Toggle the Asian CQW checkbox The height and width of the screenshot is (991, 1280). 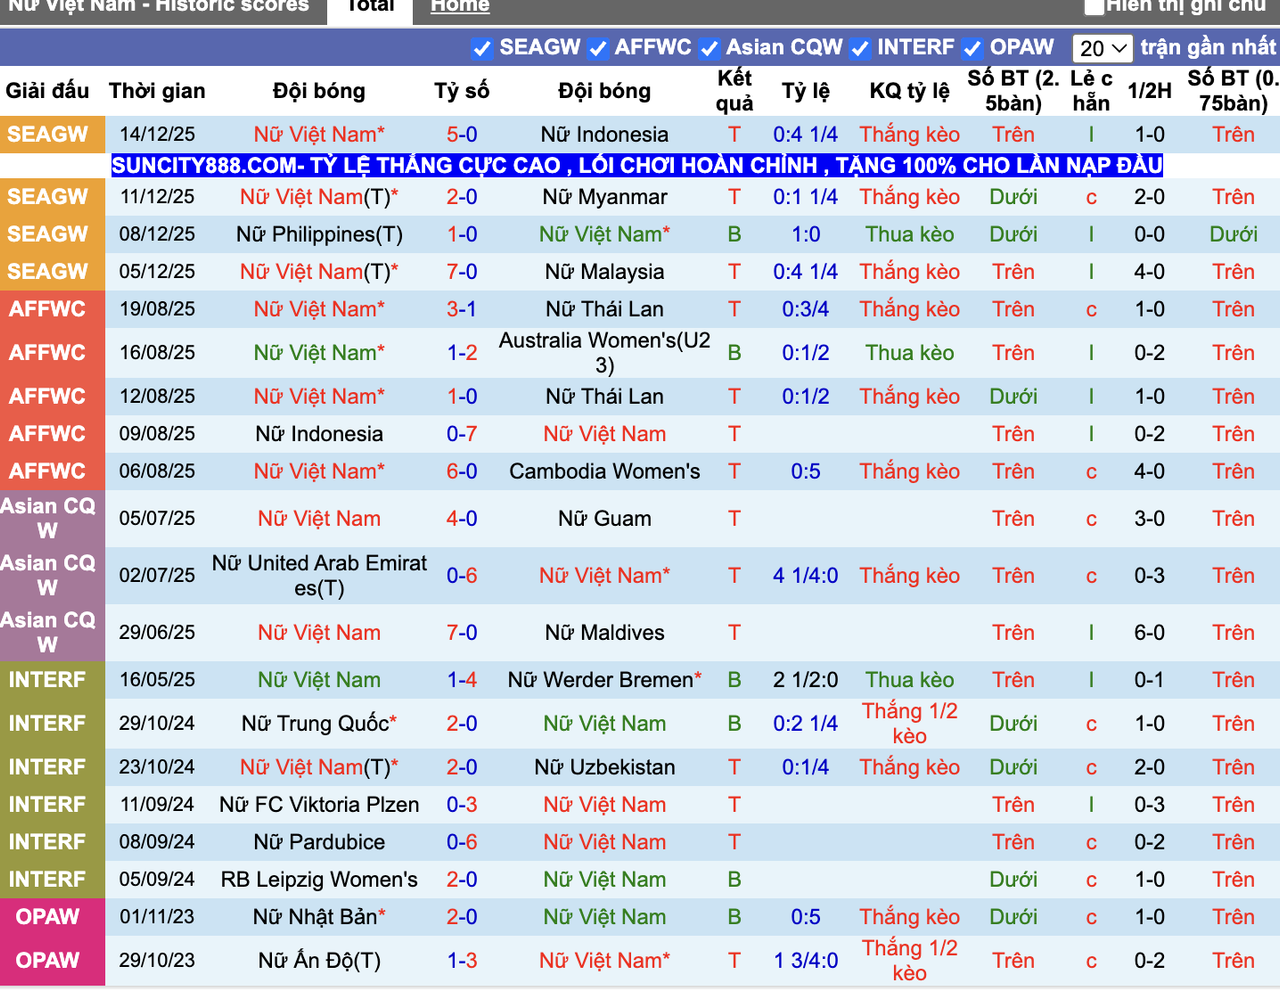pyautogui.click(x=709, y=48)
